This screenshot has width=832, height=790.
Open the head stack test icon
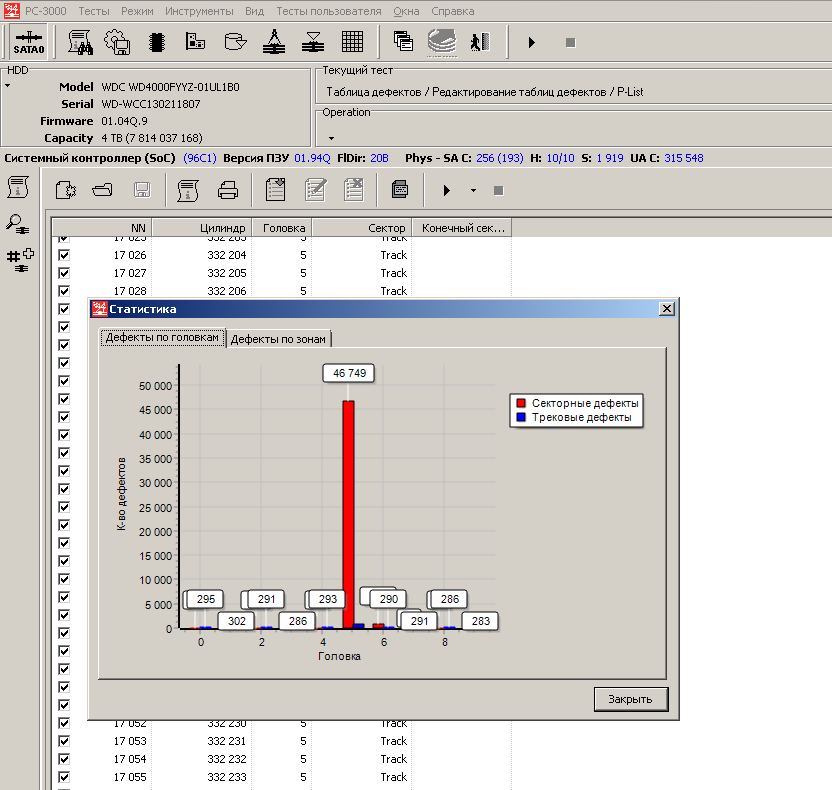tap(274, 42)
